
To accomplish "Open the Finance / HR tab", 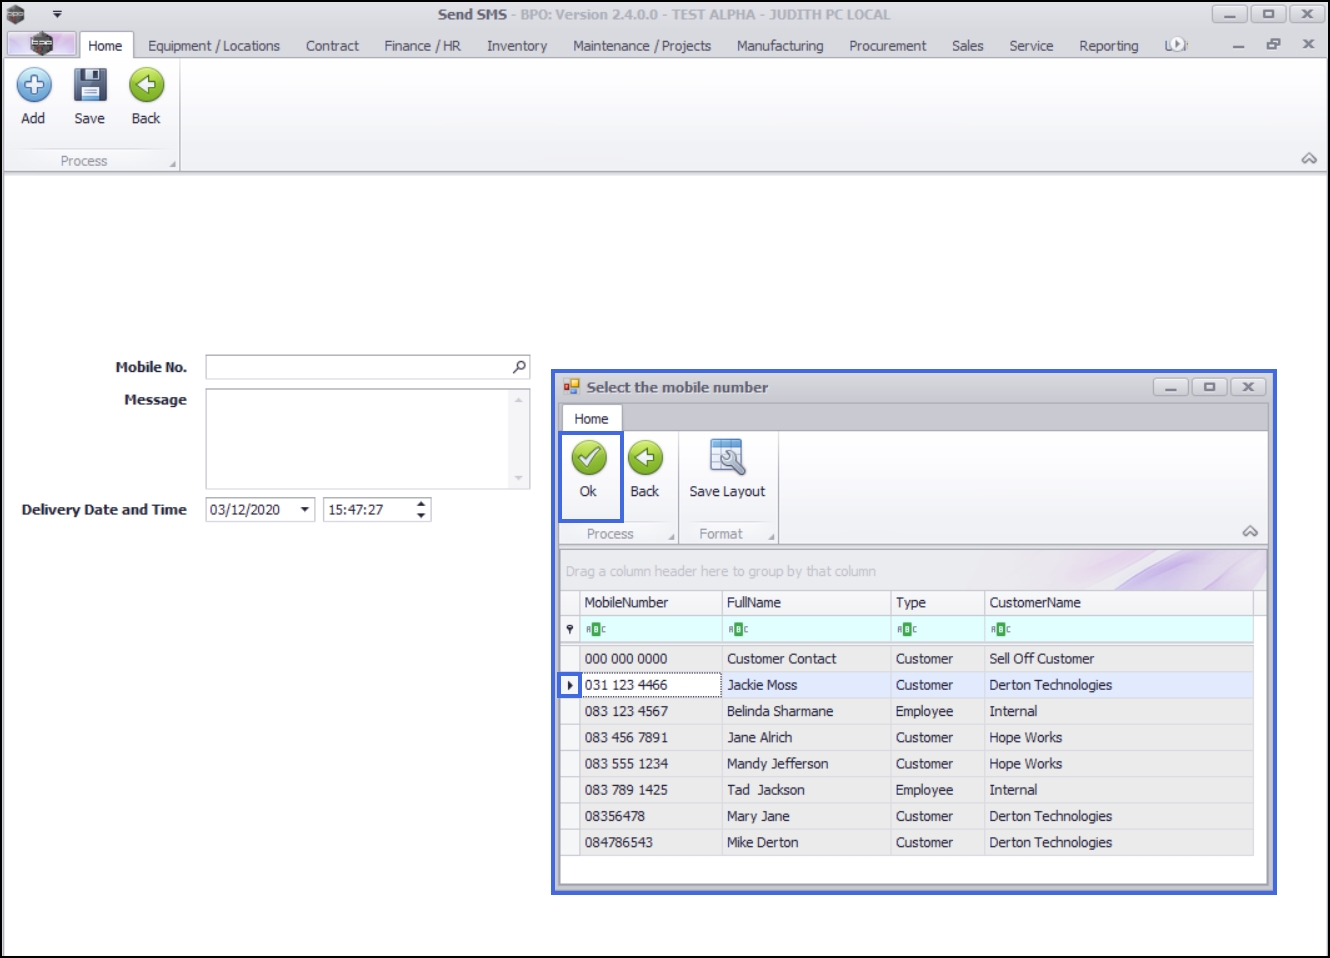I will (x=422, y=46).
